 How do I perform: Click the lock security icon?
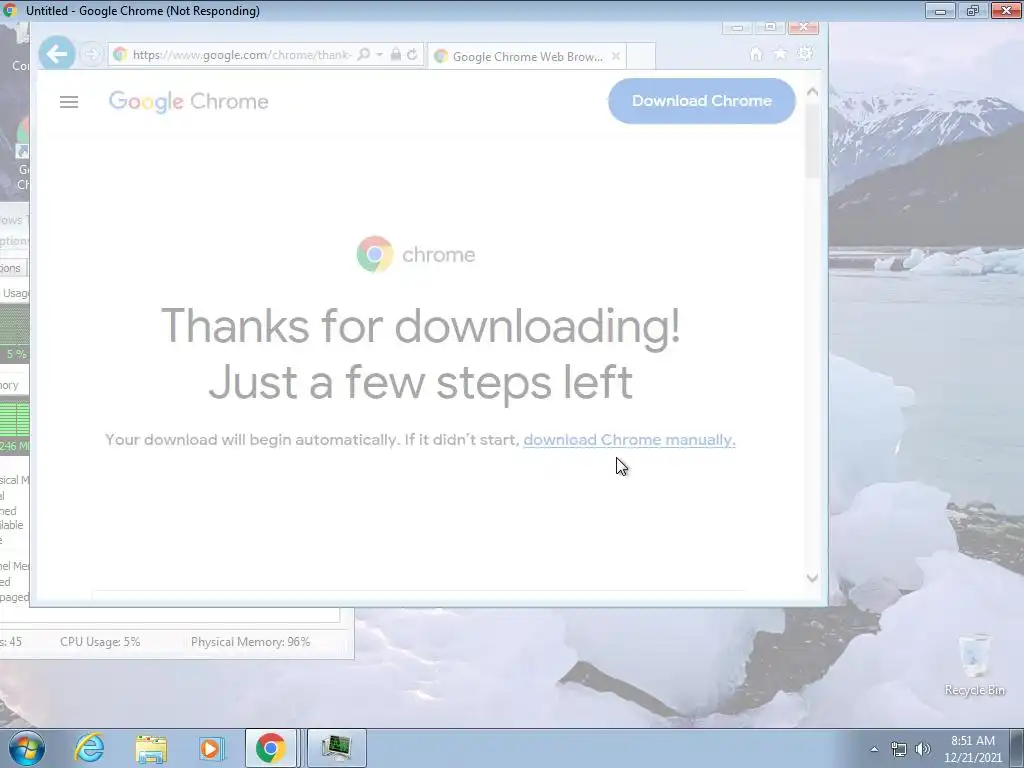coord(395,54)
